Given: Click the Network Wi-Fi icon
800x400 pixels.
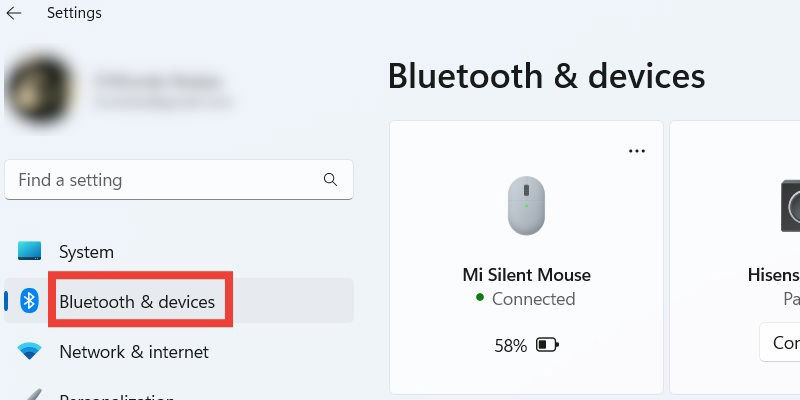Looking at the screenshot, I should [x=29, y=351].
